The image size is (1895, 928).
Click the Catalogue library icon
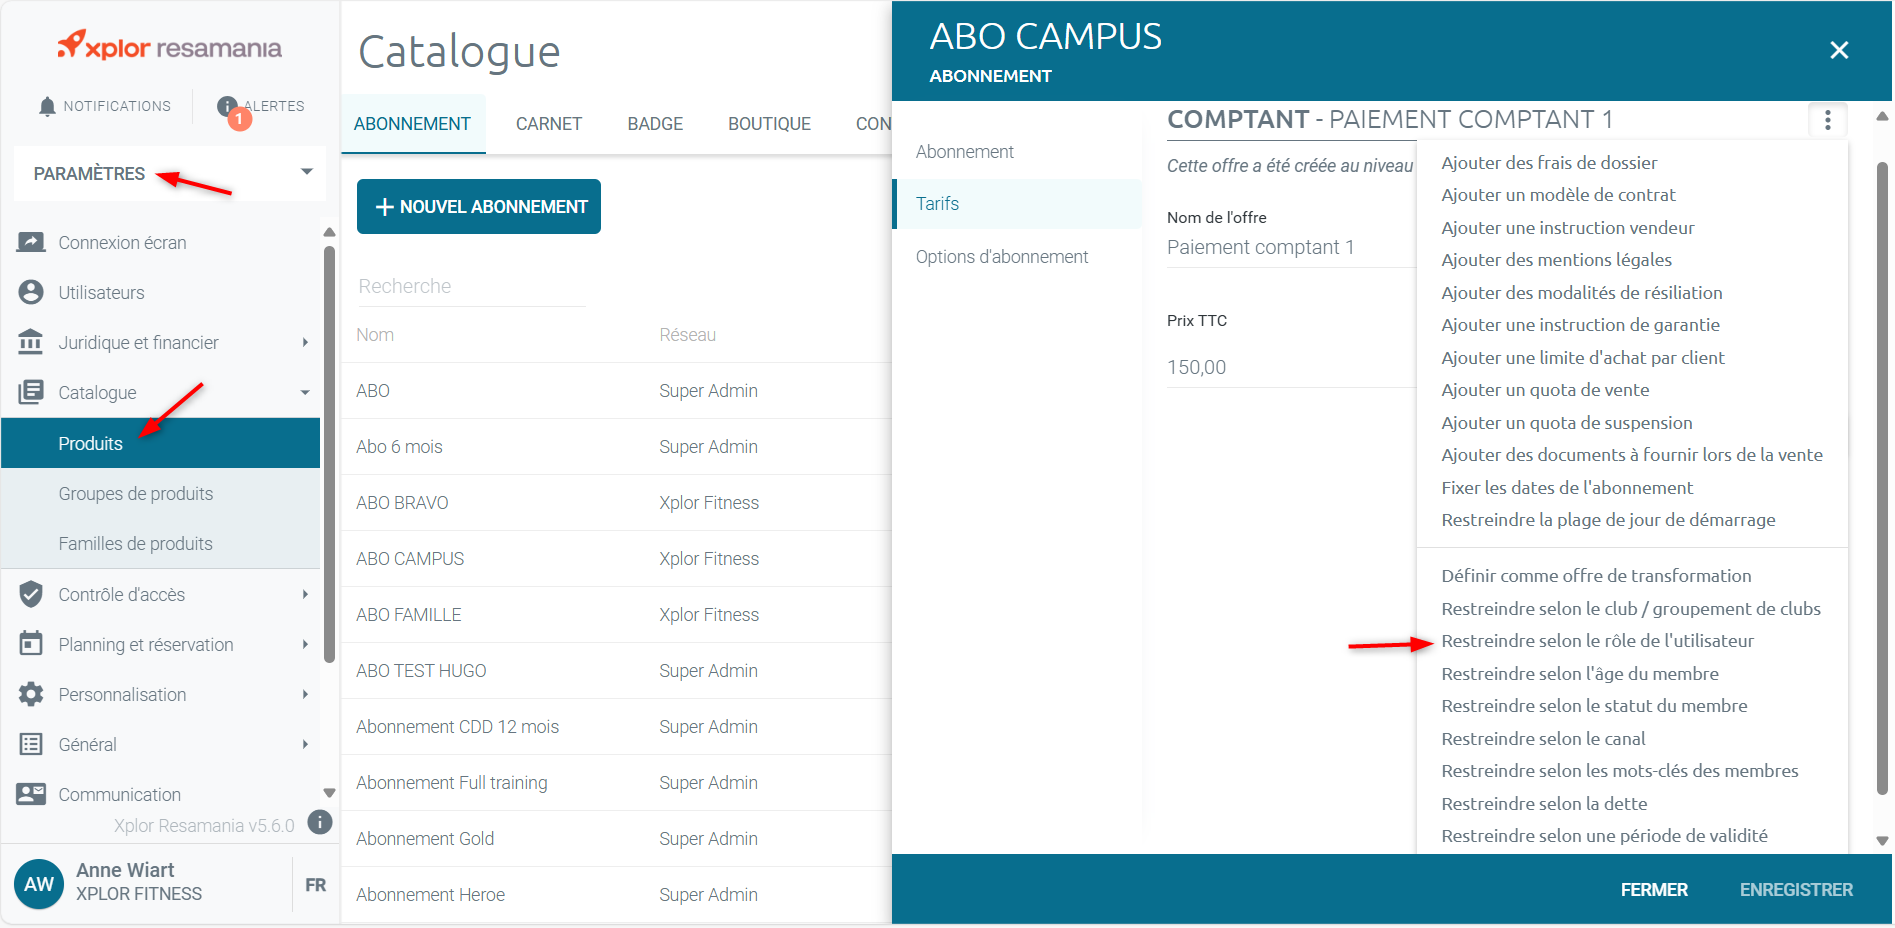(31, 392)
